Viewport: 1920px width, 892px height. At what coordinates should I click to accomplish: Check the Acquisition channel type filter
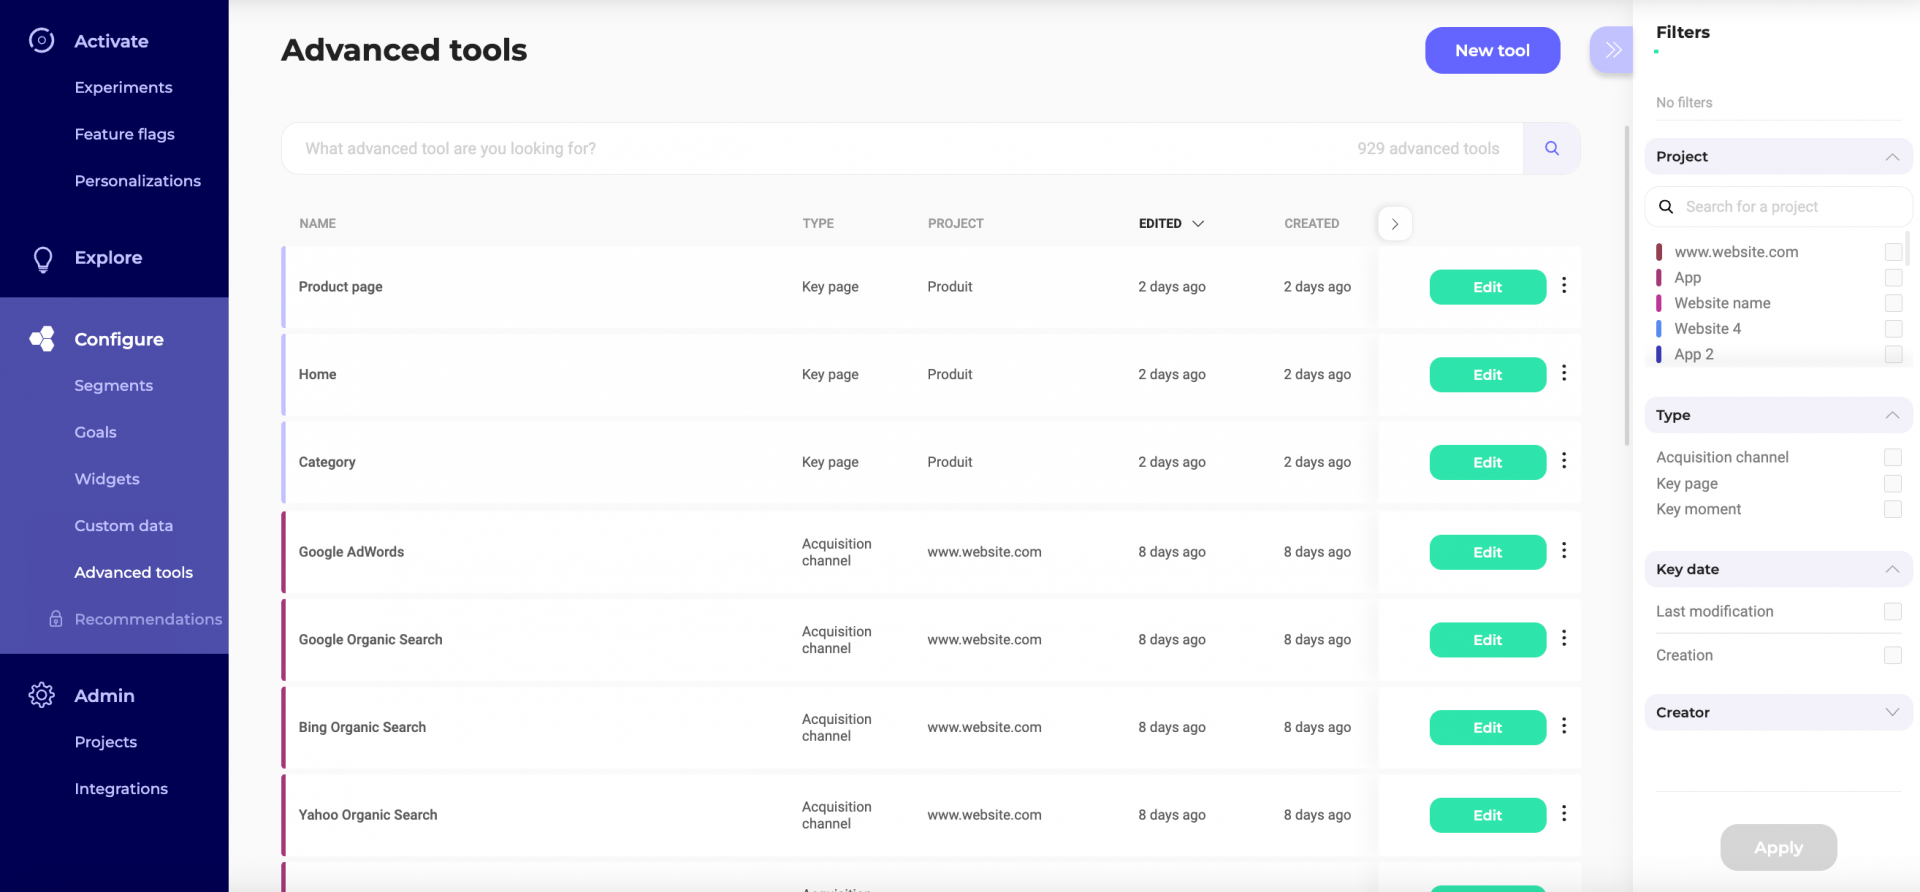1893,457
